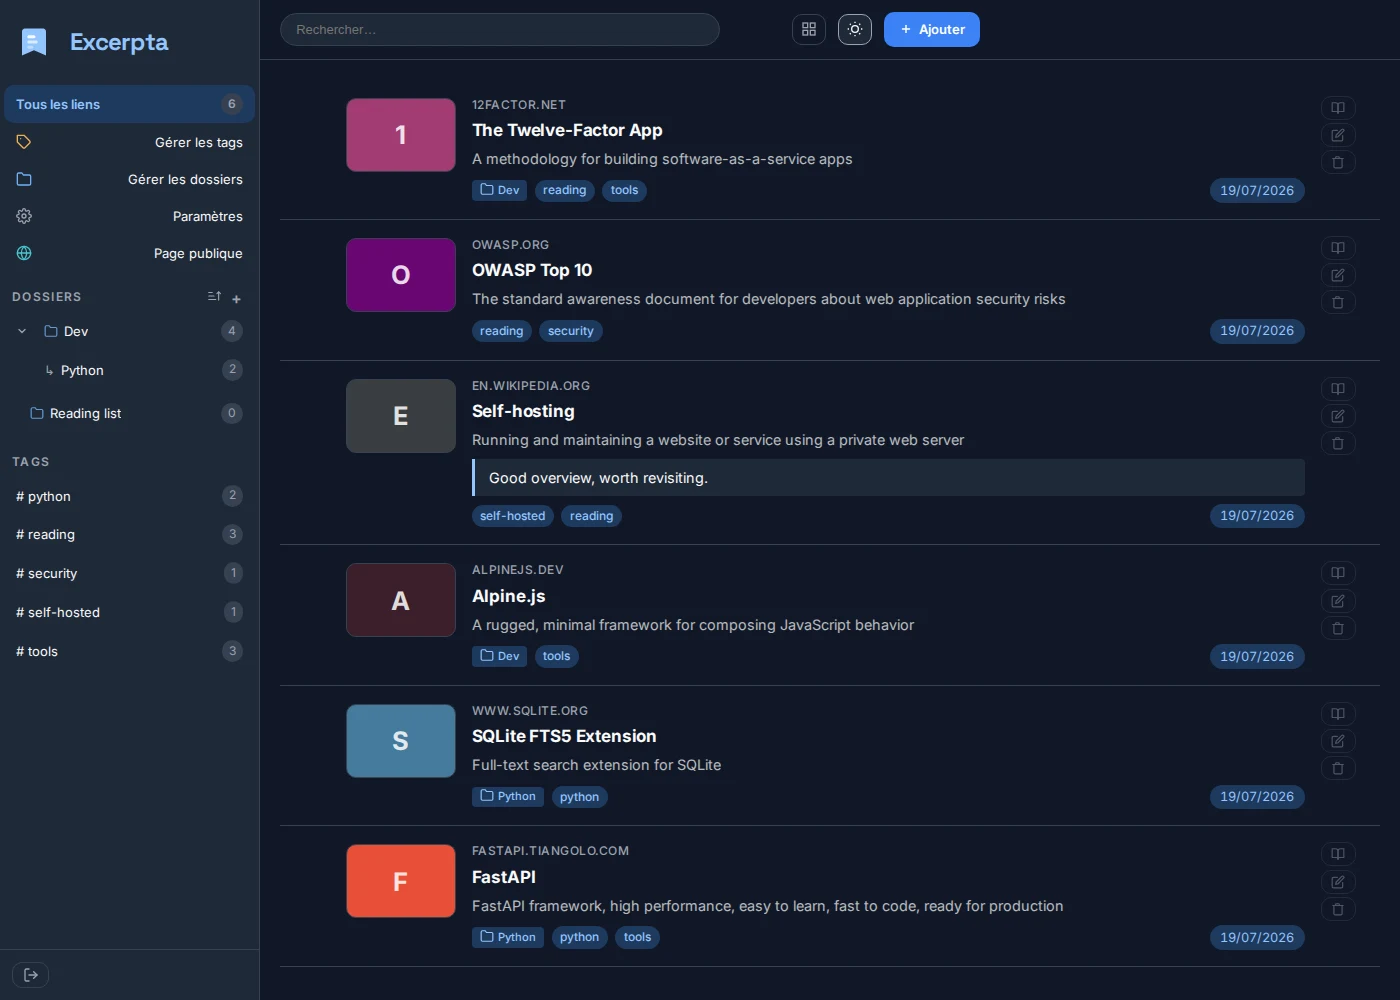Screen dimensions: 1400x1000
Task: Click the purple OWASP thumbnail tile
Action: [401, 275]
